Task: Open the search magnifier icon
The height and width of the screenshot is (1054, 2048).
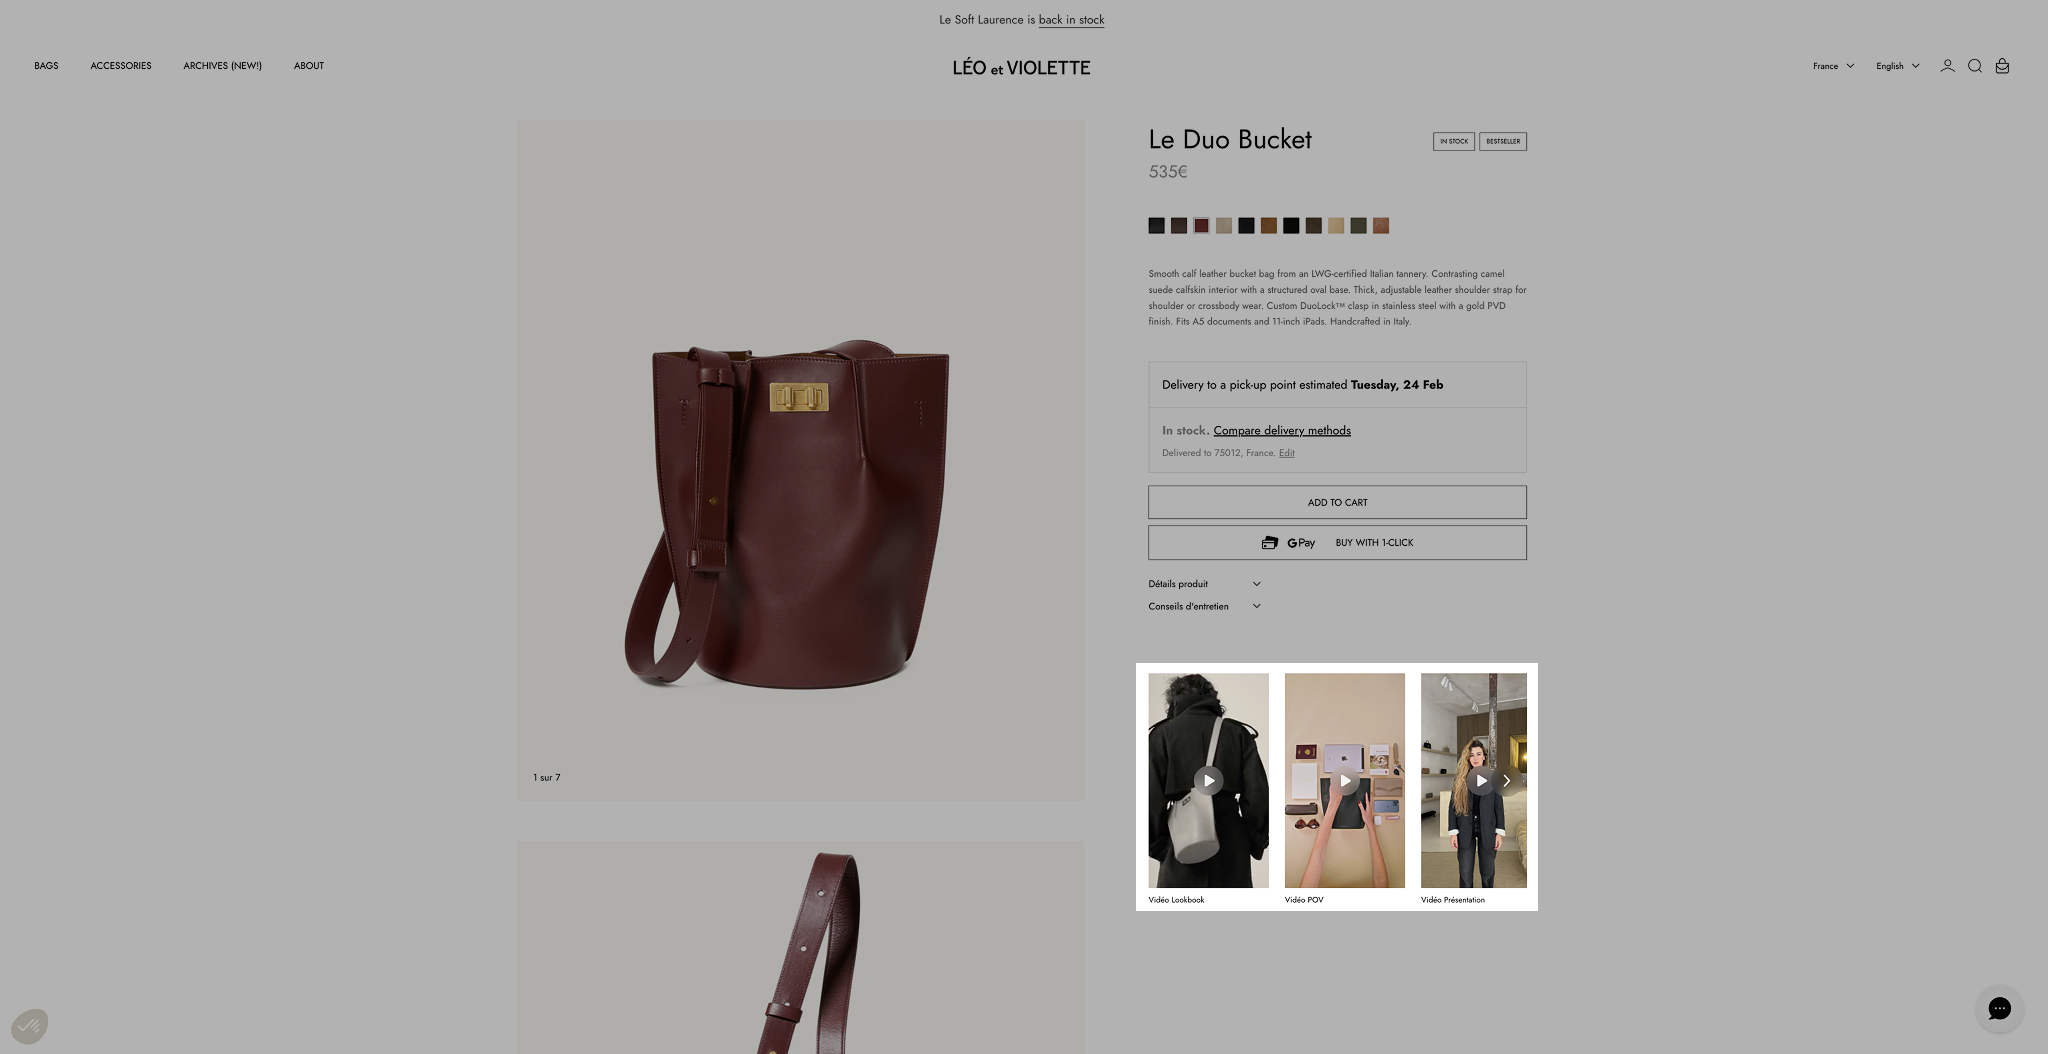Action: point(1975,66)
